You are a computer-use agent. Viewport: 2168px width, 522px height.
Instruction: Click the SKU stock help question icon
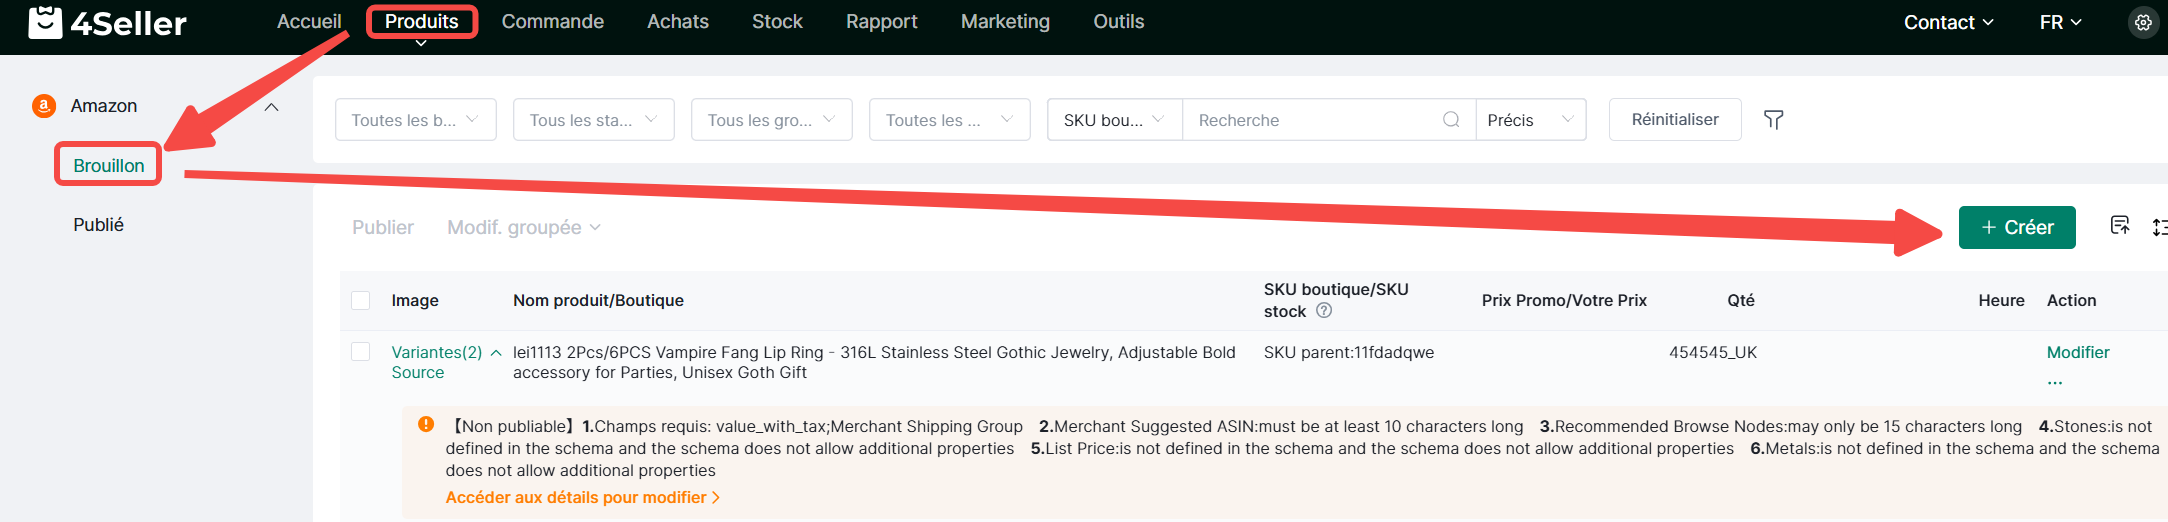(x=1324, y=311)
